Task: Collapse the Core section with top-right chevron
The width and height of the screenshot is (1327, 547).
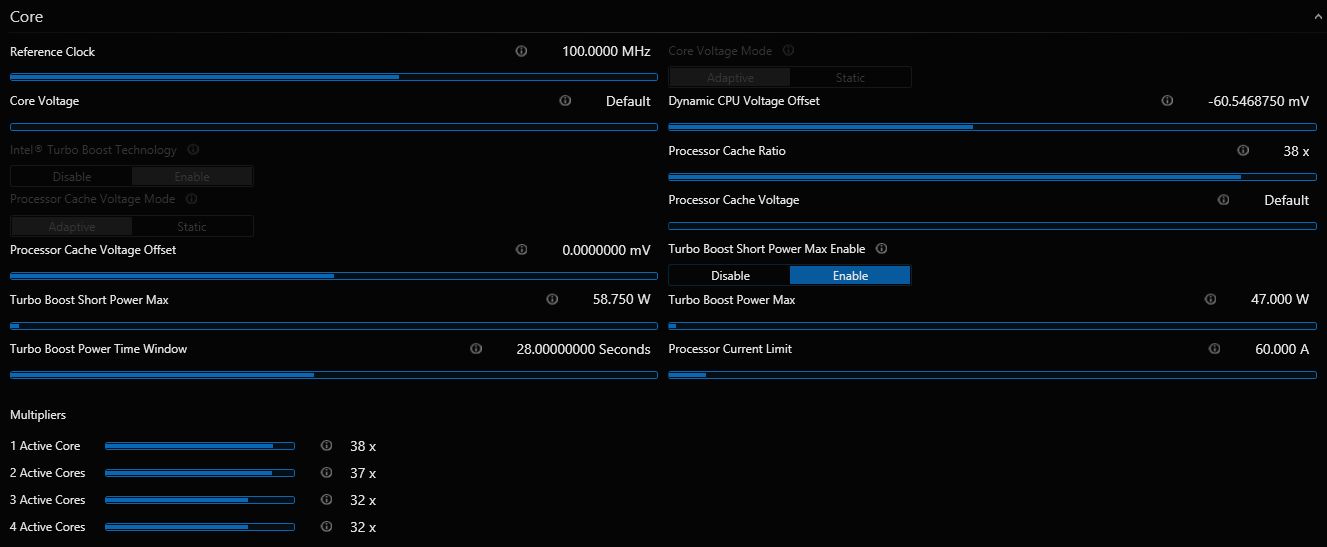Action: 1319,17
